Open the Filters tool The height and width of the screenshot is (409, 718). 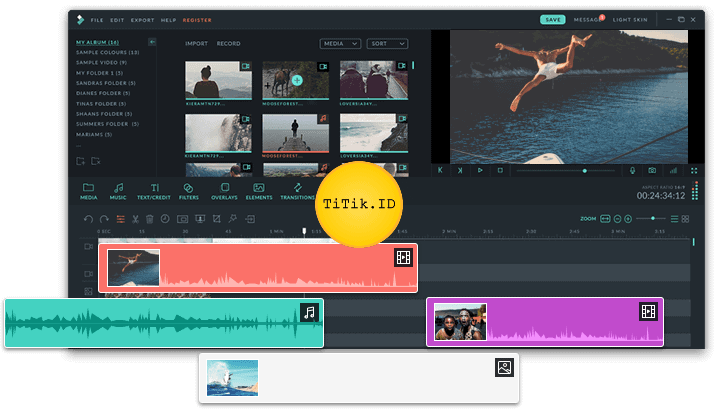click(x=189, y=191)
